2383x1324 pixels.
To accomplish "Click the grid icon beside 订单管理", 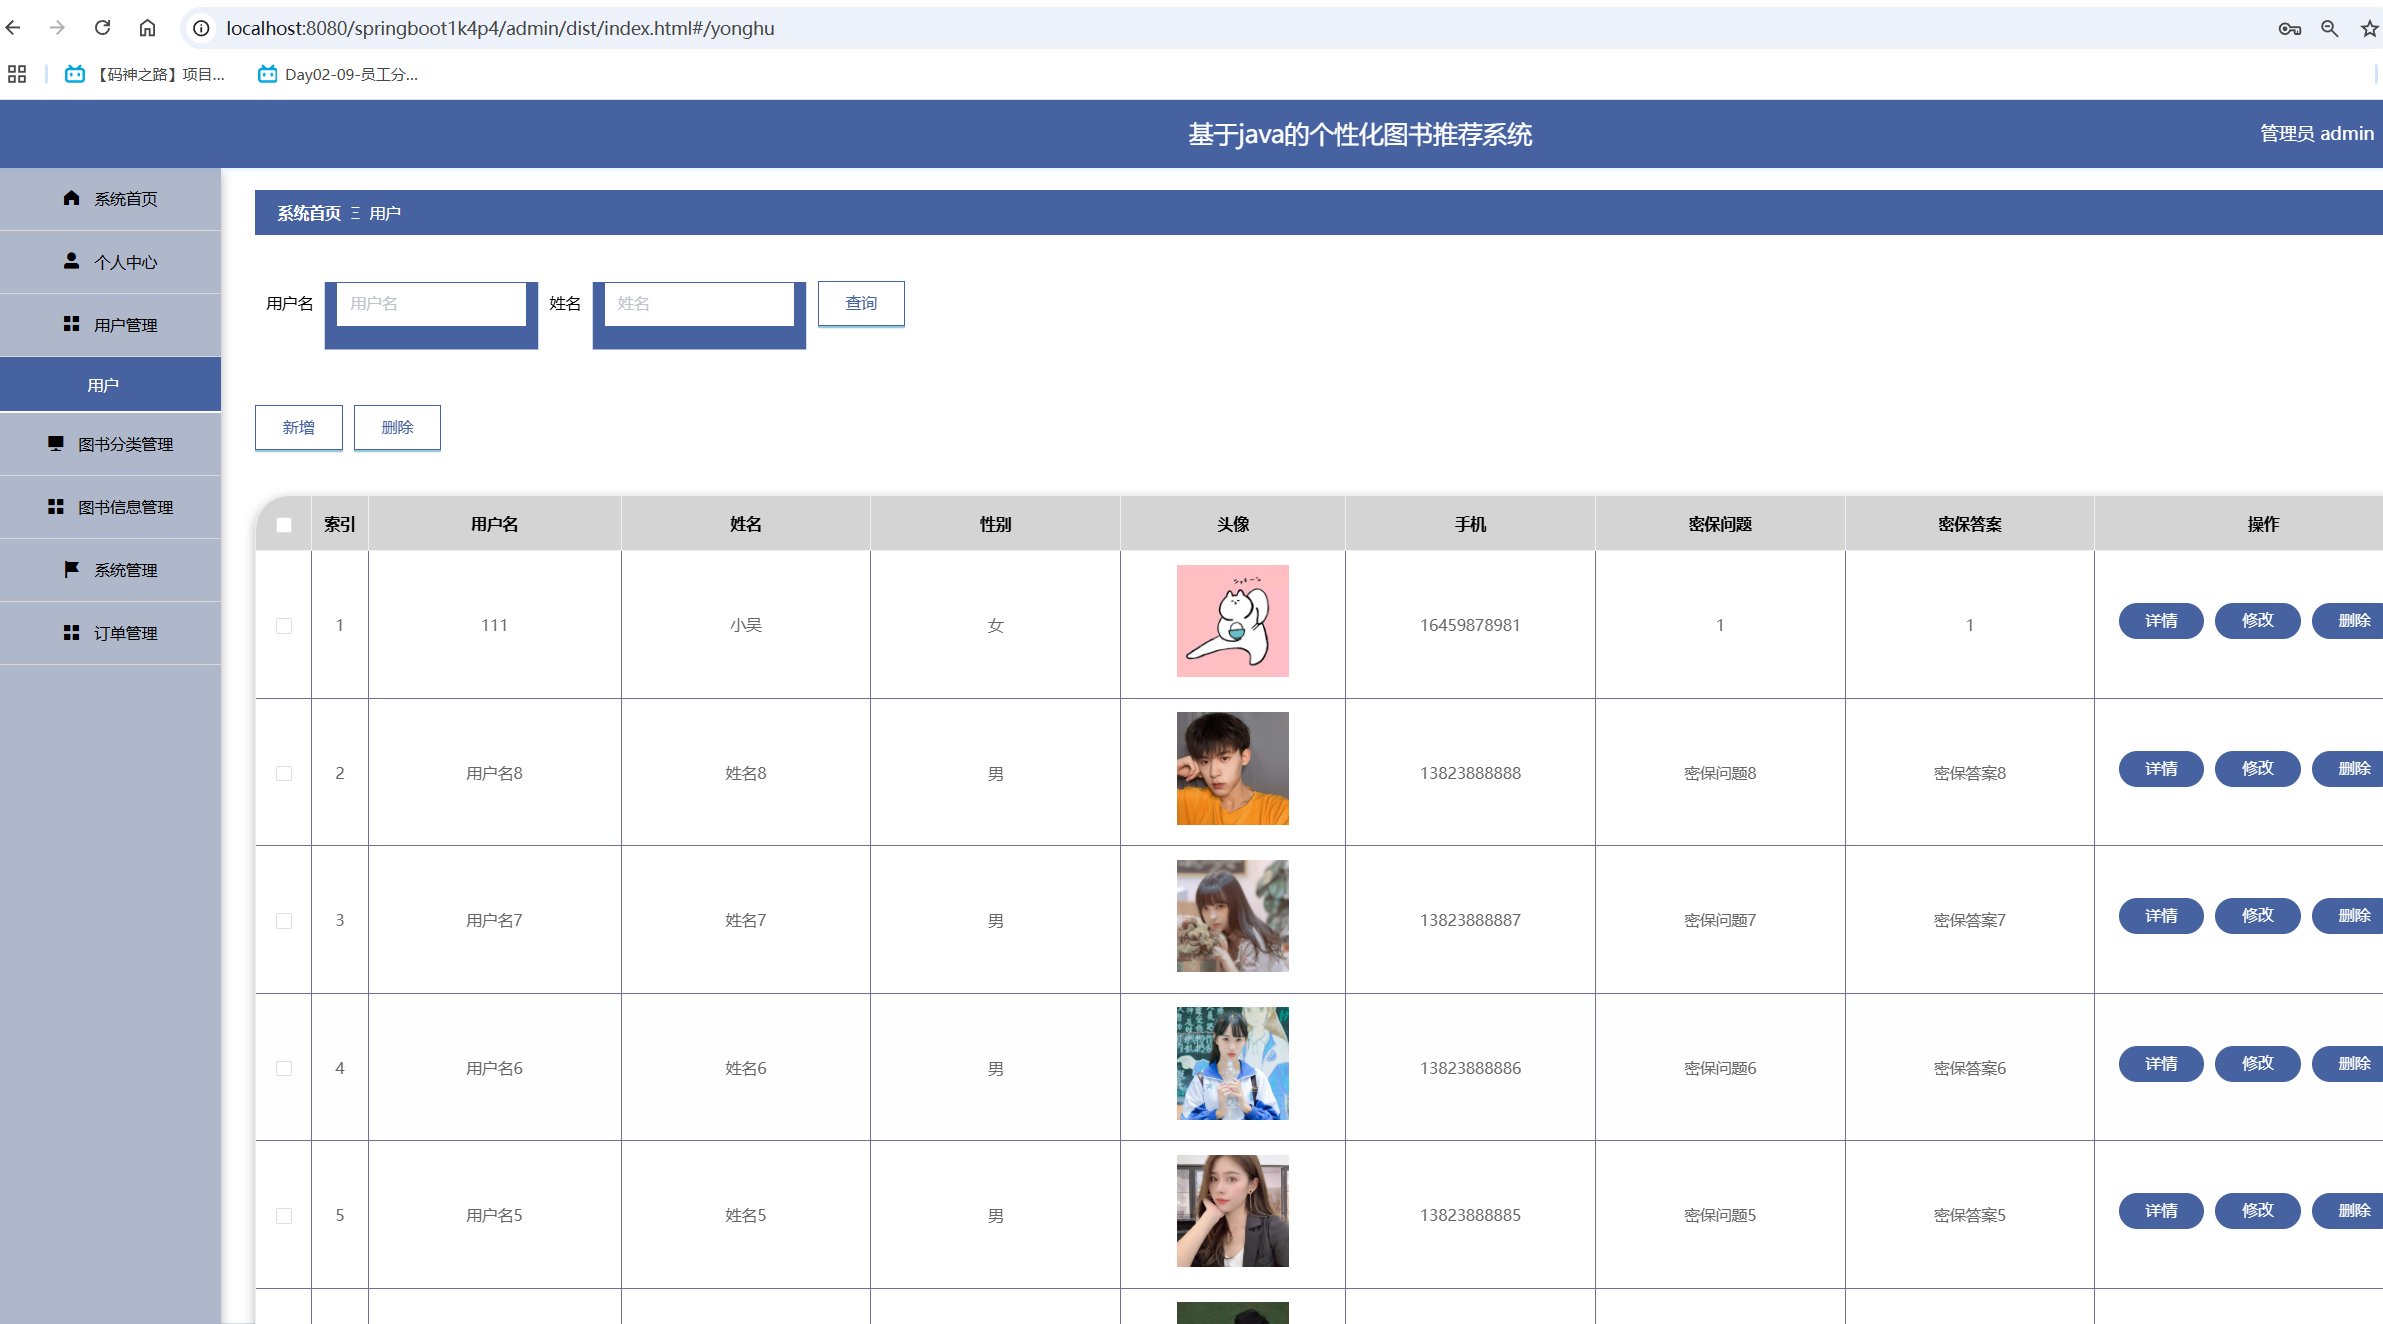I will [71, 632].
